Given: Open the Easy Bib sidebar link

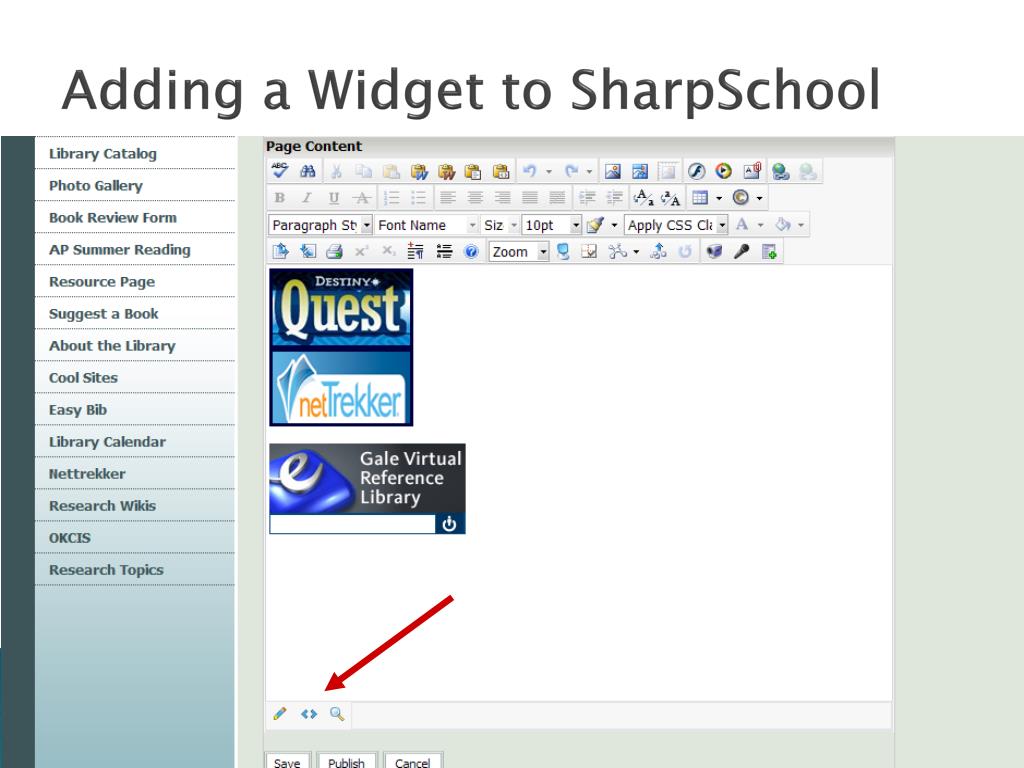Looking at the screenshot, I should [78, 409].
